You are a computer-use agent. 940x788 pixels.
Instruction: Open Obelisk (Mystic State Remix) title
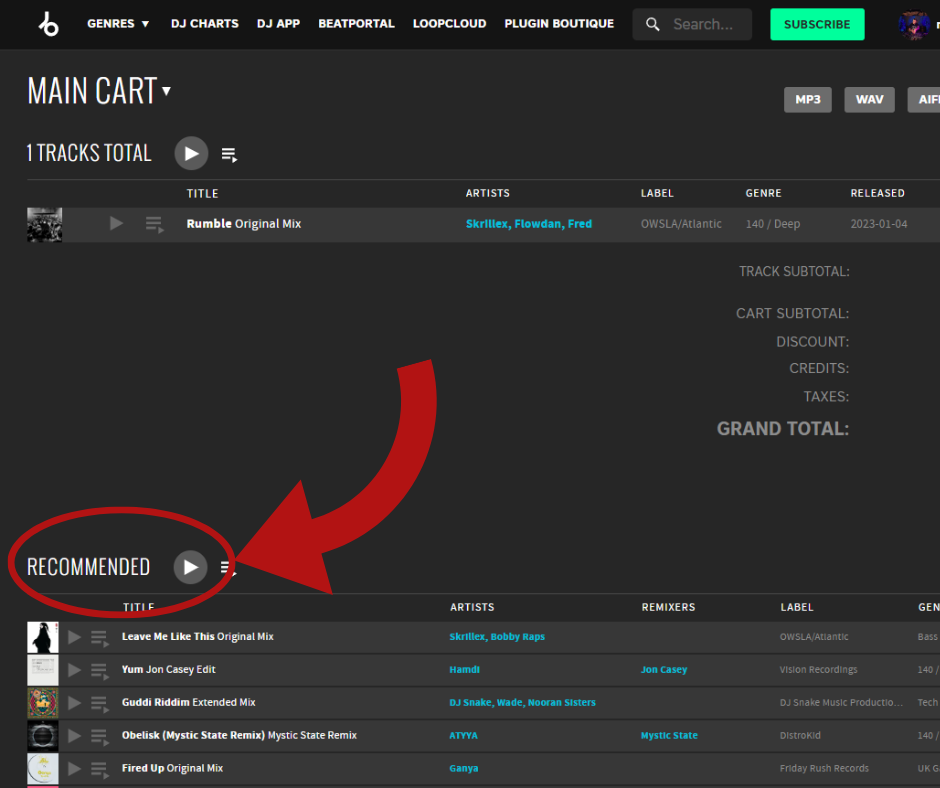tap(239, 735)
